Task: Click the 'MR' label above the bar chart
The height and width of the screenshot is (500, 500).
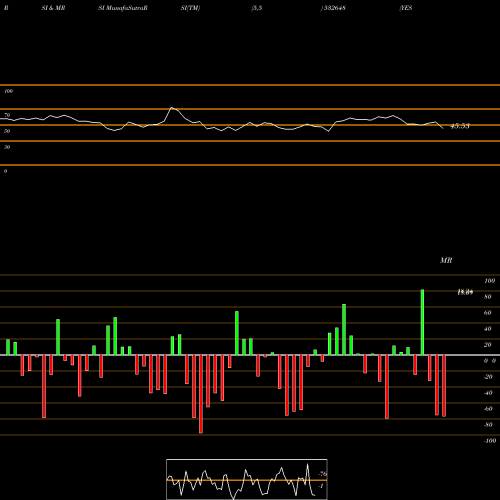Action: 446,260
